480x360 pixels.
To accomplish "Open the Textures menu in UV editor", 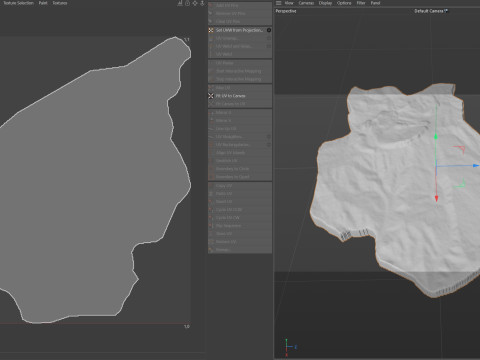I will click(60, 3).
